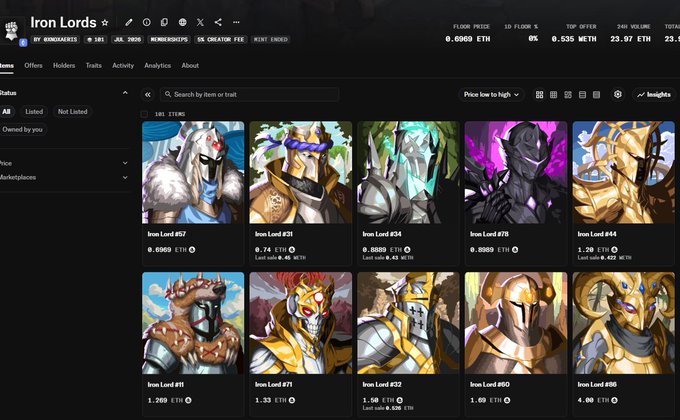This screenshot has height=420, width=680.
Task: Click marketplace icon next to 1.20 ETH price
Action: 614,250
